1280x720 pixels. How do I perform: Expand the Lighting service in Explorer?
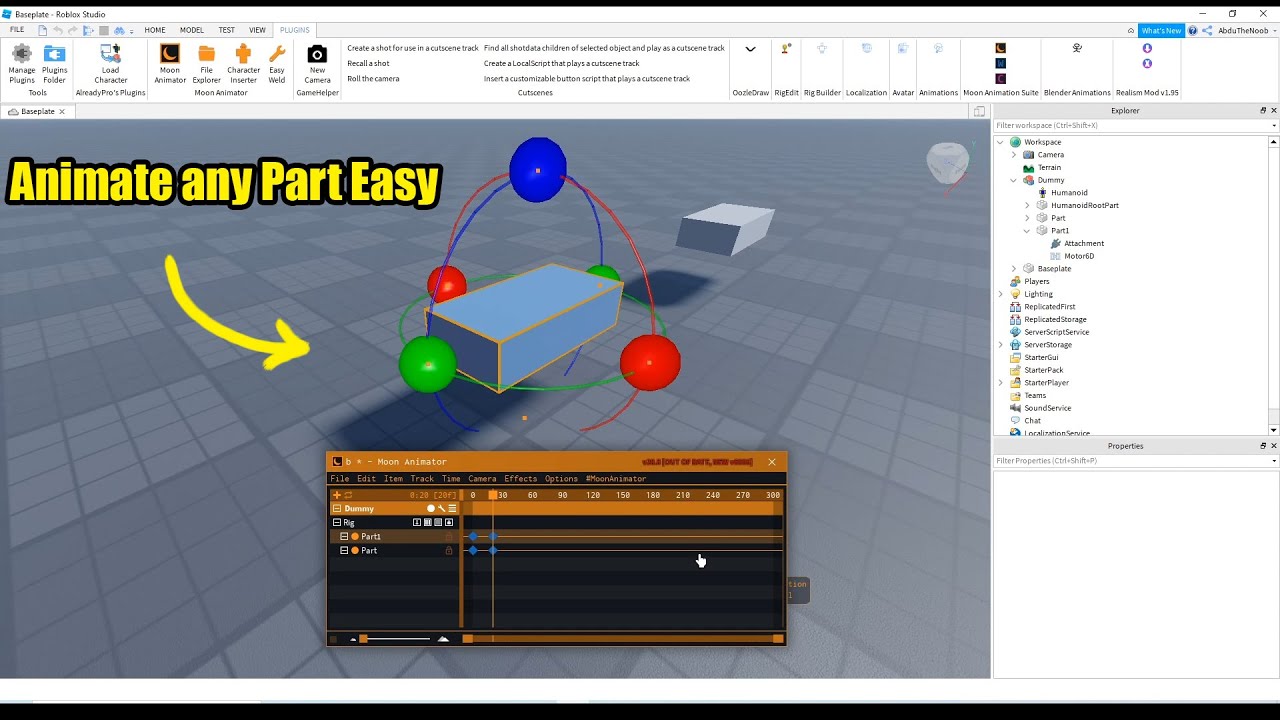(1001, 294)
